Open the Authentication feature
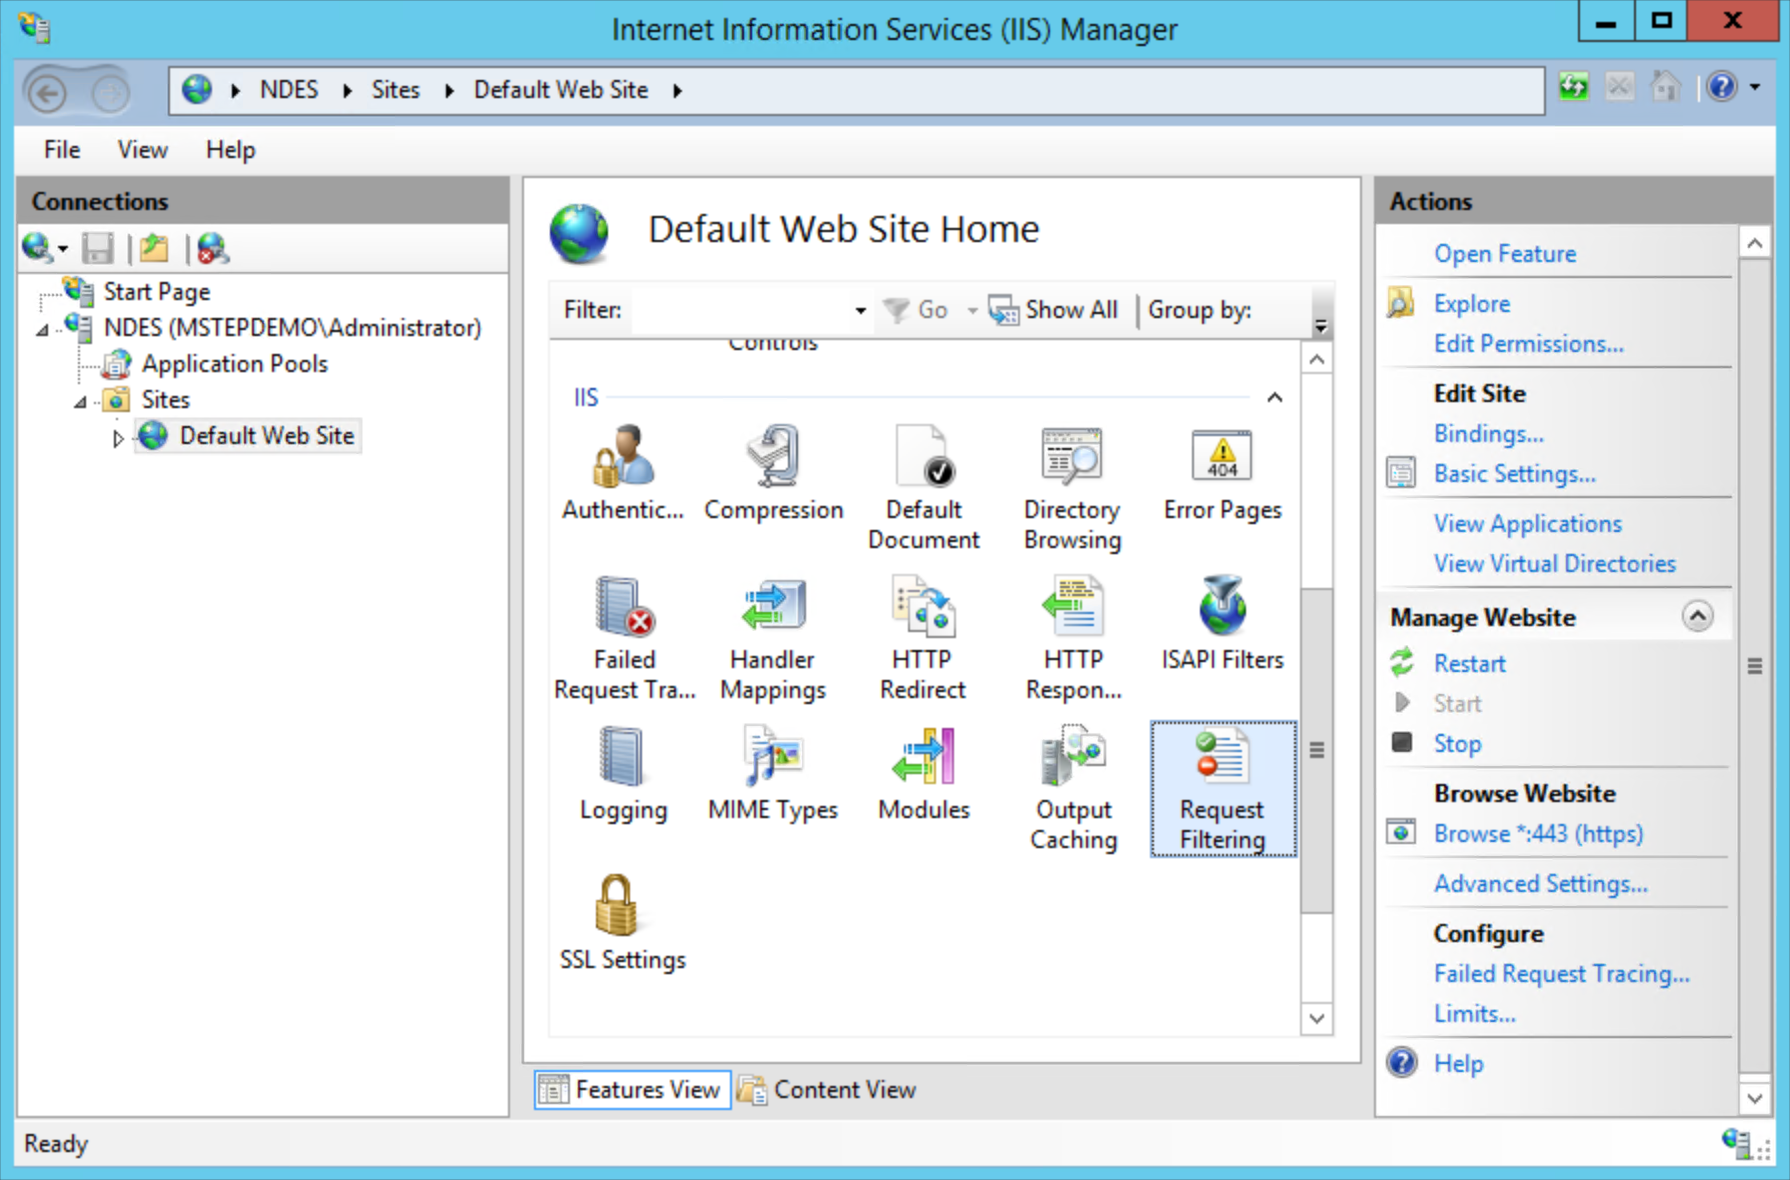1790x1180 pixels. (x=623, y=472)
